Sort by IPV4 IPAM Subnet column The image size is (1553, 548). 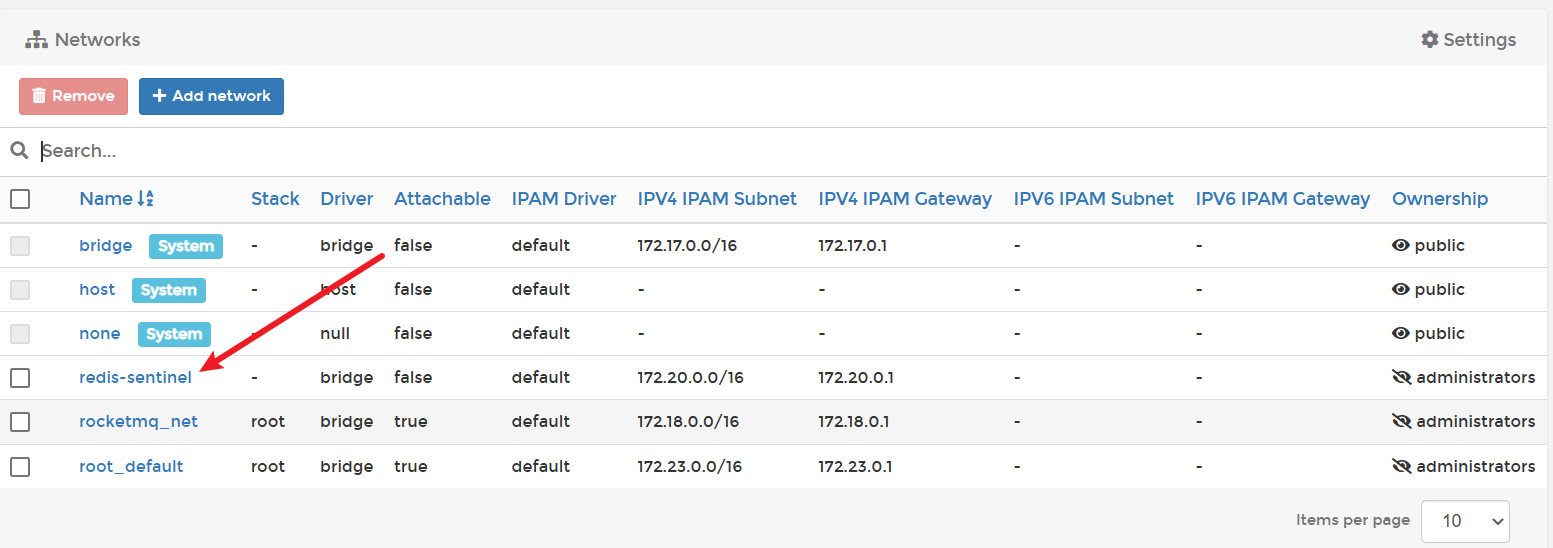click(716, 199)
